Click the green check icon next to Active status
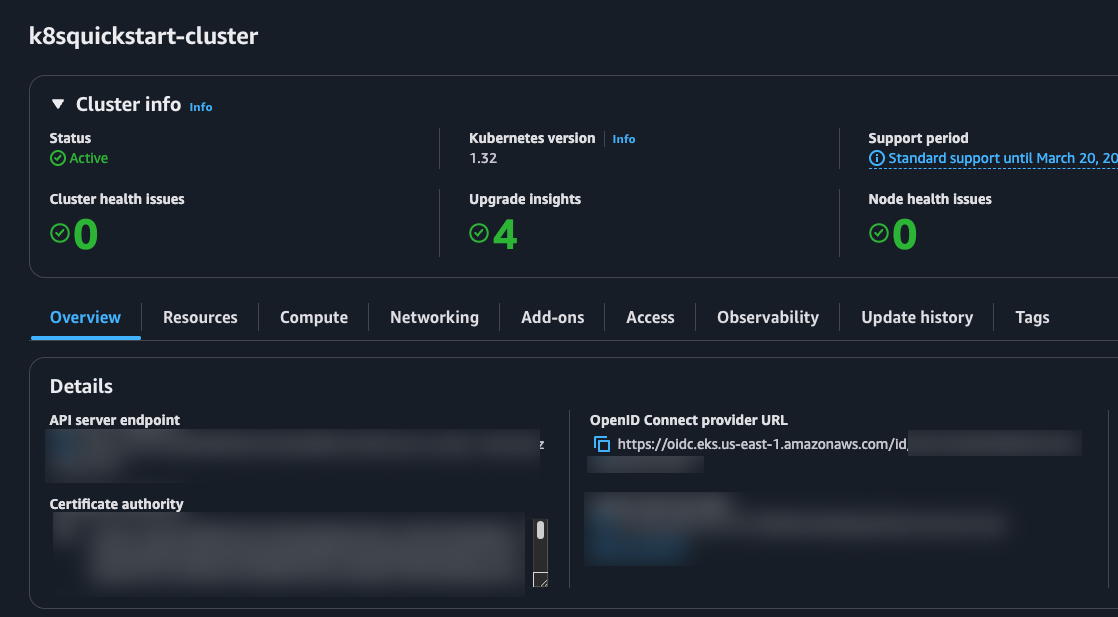The width and height of the screenshot is (1118, 617). coord(58,158)
